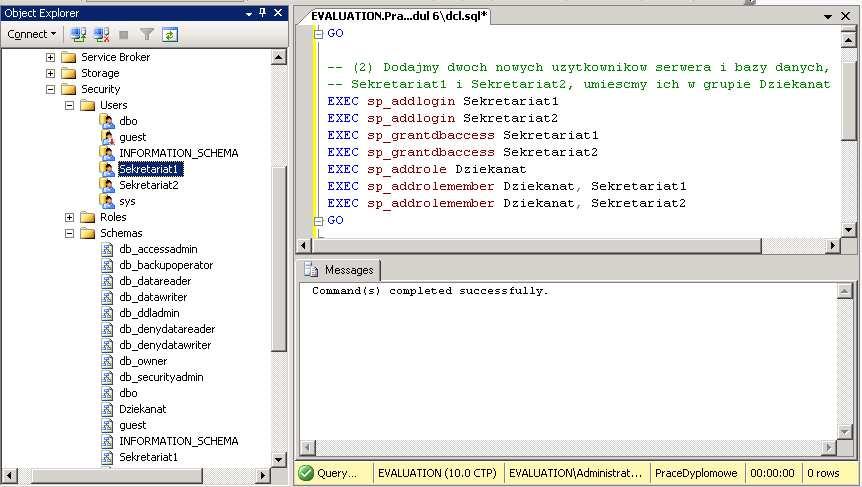The height and width of the screenshot is (487, 862).
Task: Collapse the Security folder
Action: pos(51,89)
